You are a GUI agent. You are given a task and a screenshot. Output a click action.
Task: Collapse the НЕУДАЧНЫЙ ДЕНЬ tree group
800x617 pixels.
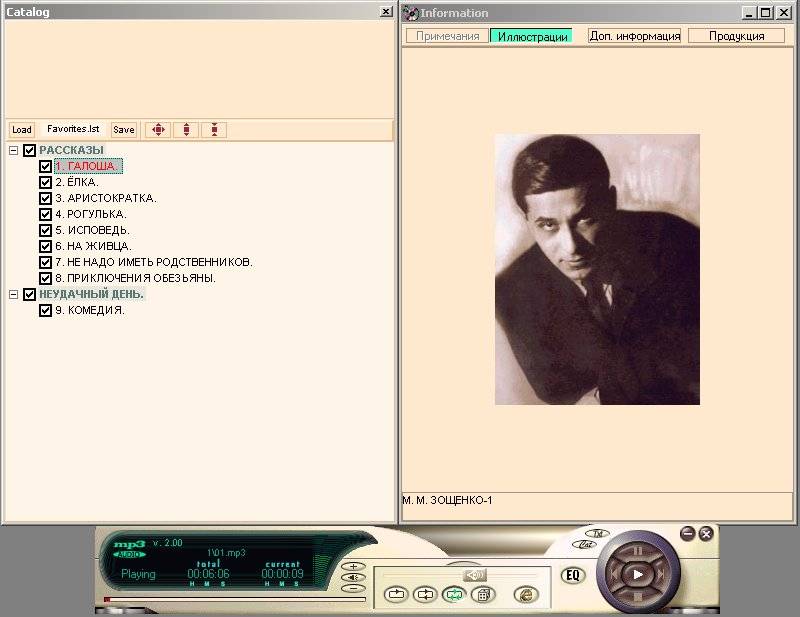click(14, 294)
